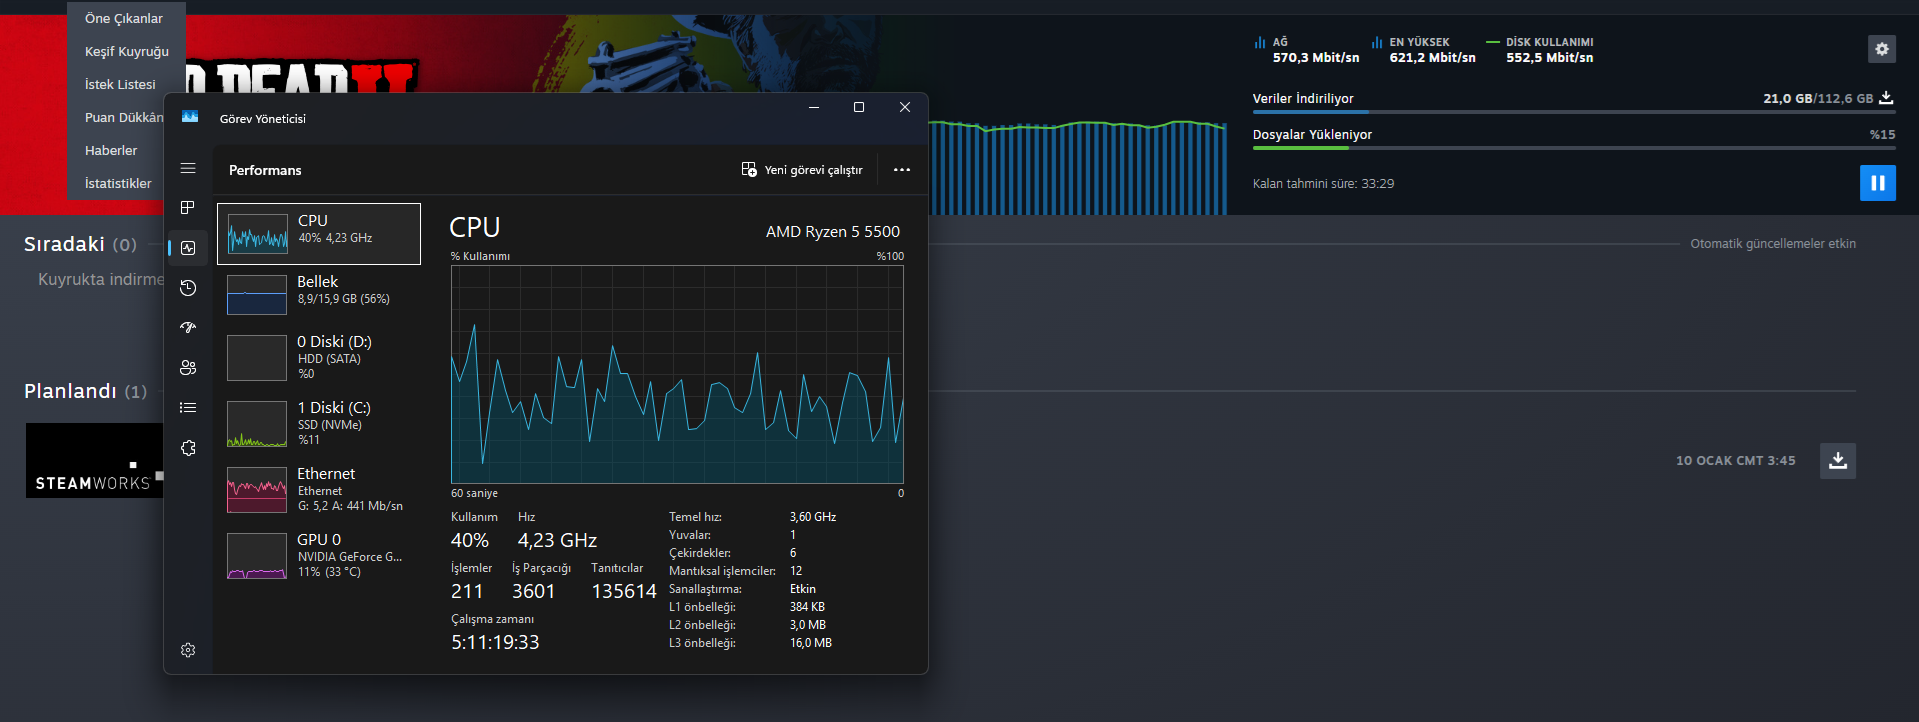Close the Görev Yöneticisi window

pyautogui.click(x=905, y=108)
